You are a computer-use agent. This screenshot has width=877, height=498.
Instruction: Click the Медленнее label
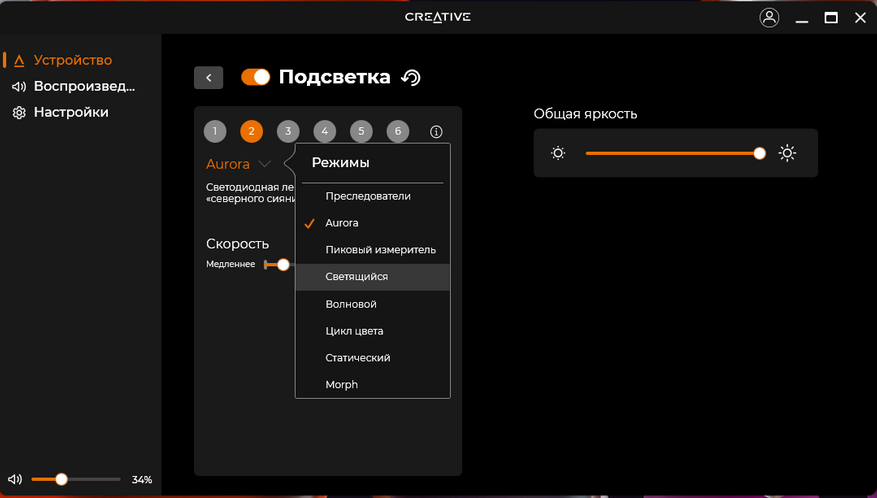coord(230,264)
